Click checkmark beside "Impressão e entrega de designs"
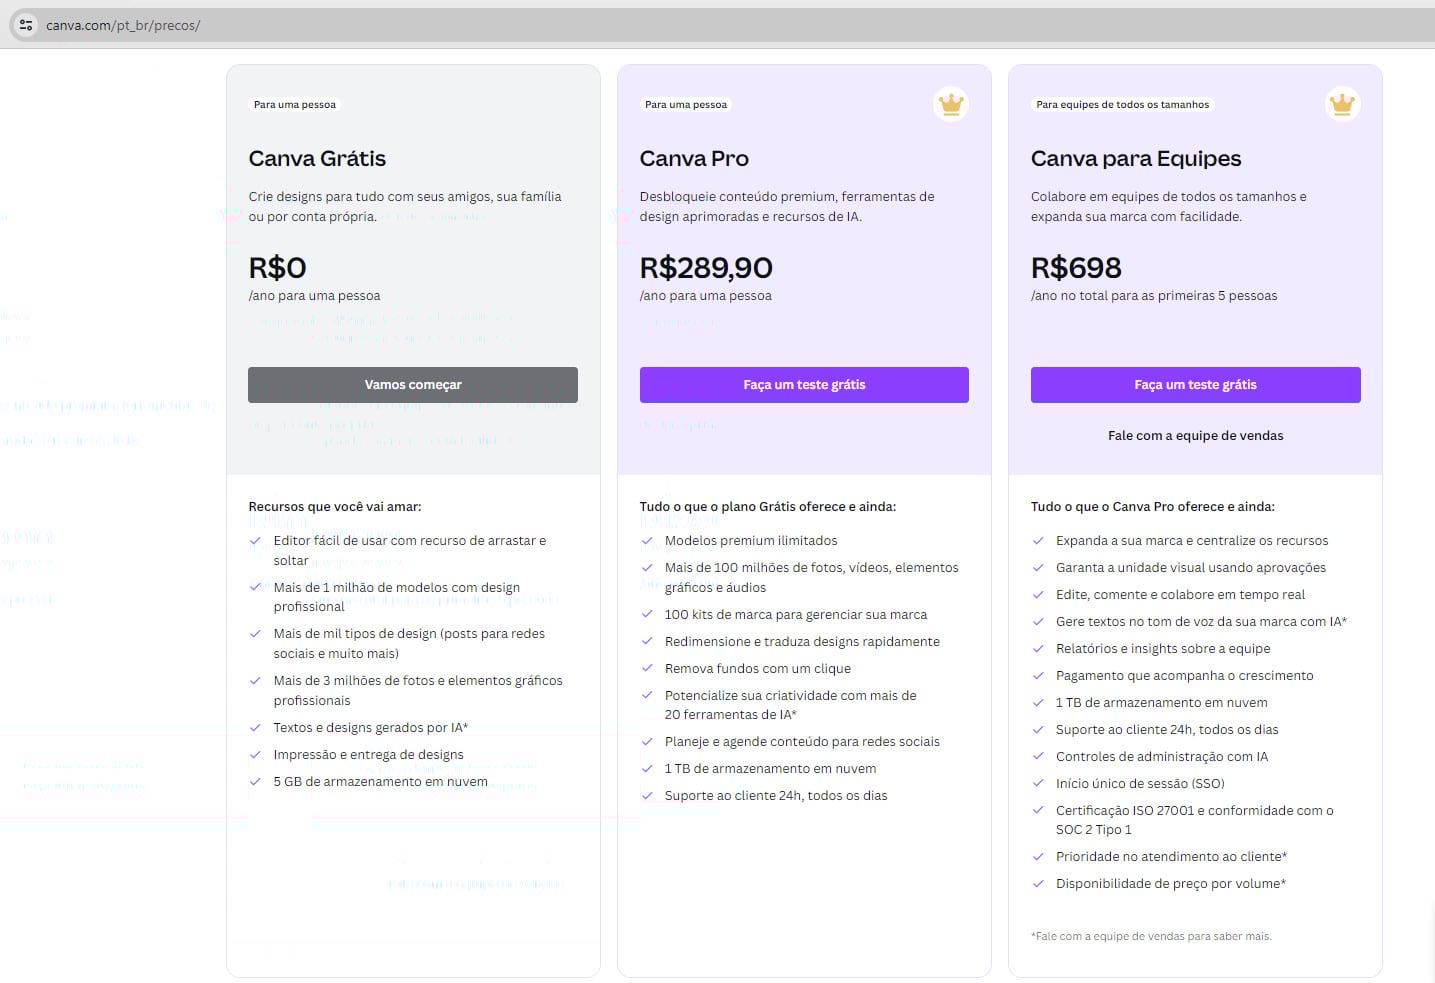This screenshot has width=1435, height=983. (255, 755)
